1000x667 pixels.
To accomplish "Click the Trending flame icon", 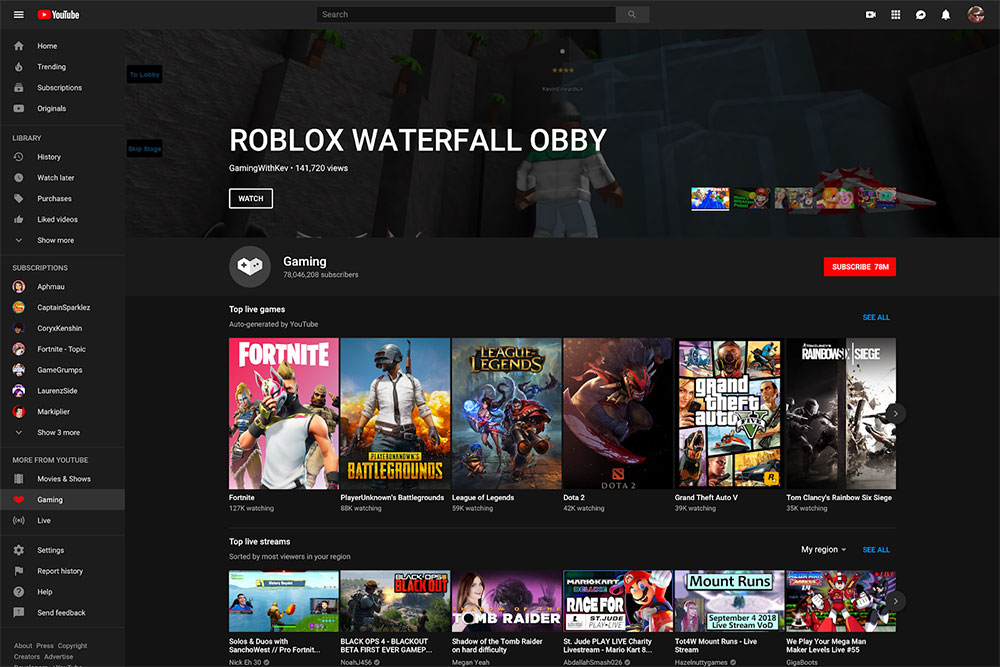I will click(18, 67).
